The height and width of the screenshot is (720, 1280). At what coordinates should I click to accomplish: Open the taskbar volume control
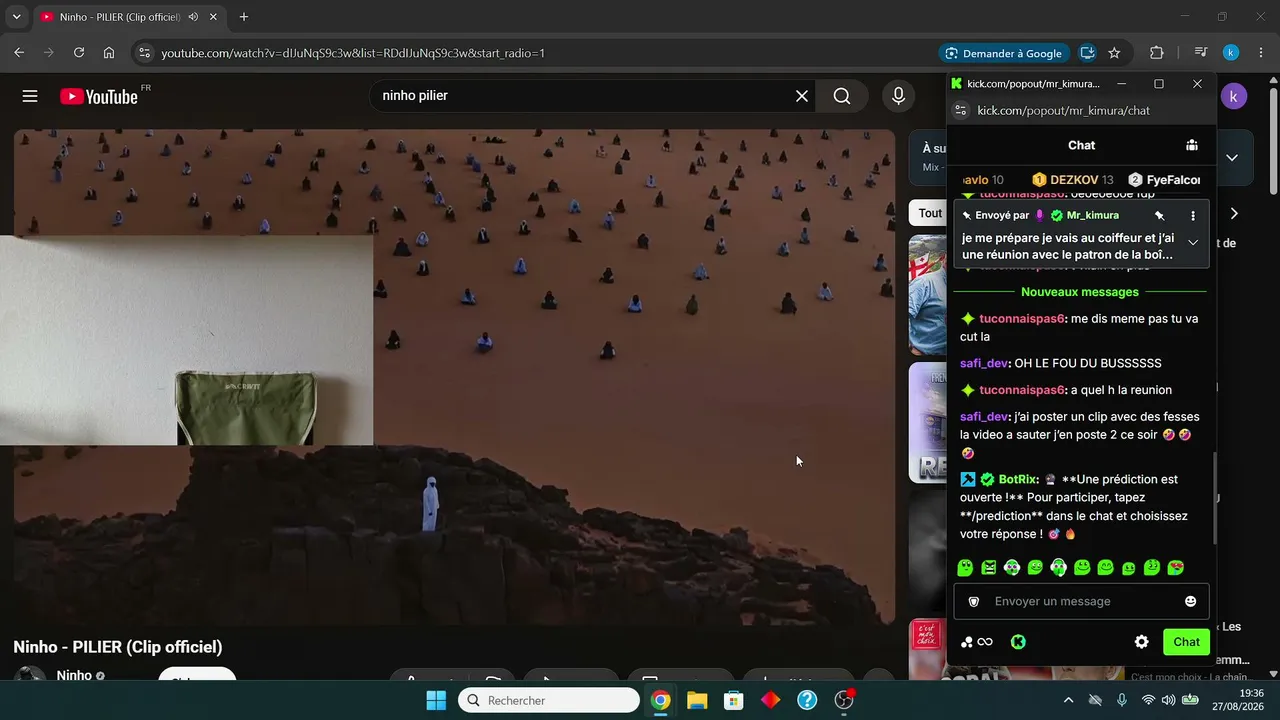[1168, 700]
